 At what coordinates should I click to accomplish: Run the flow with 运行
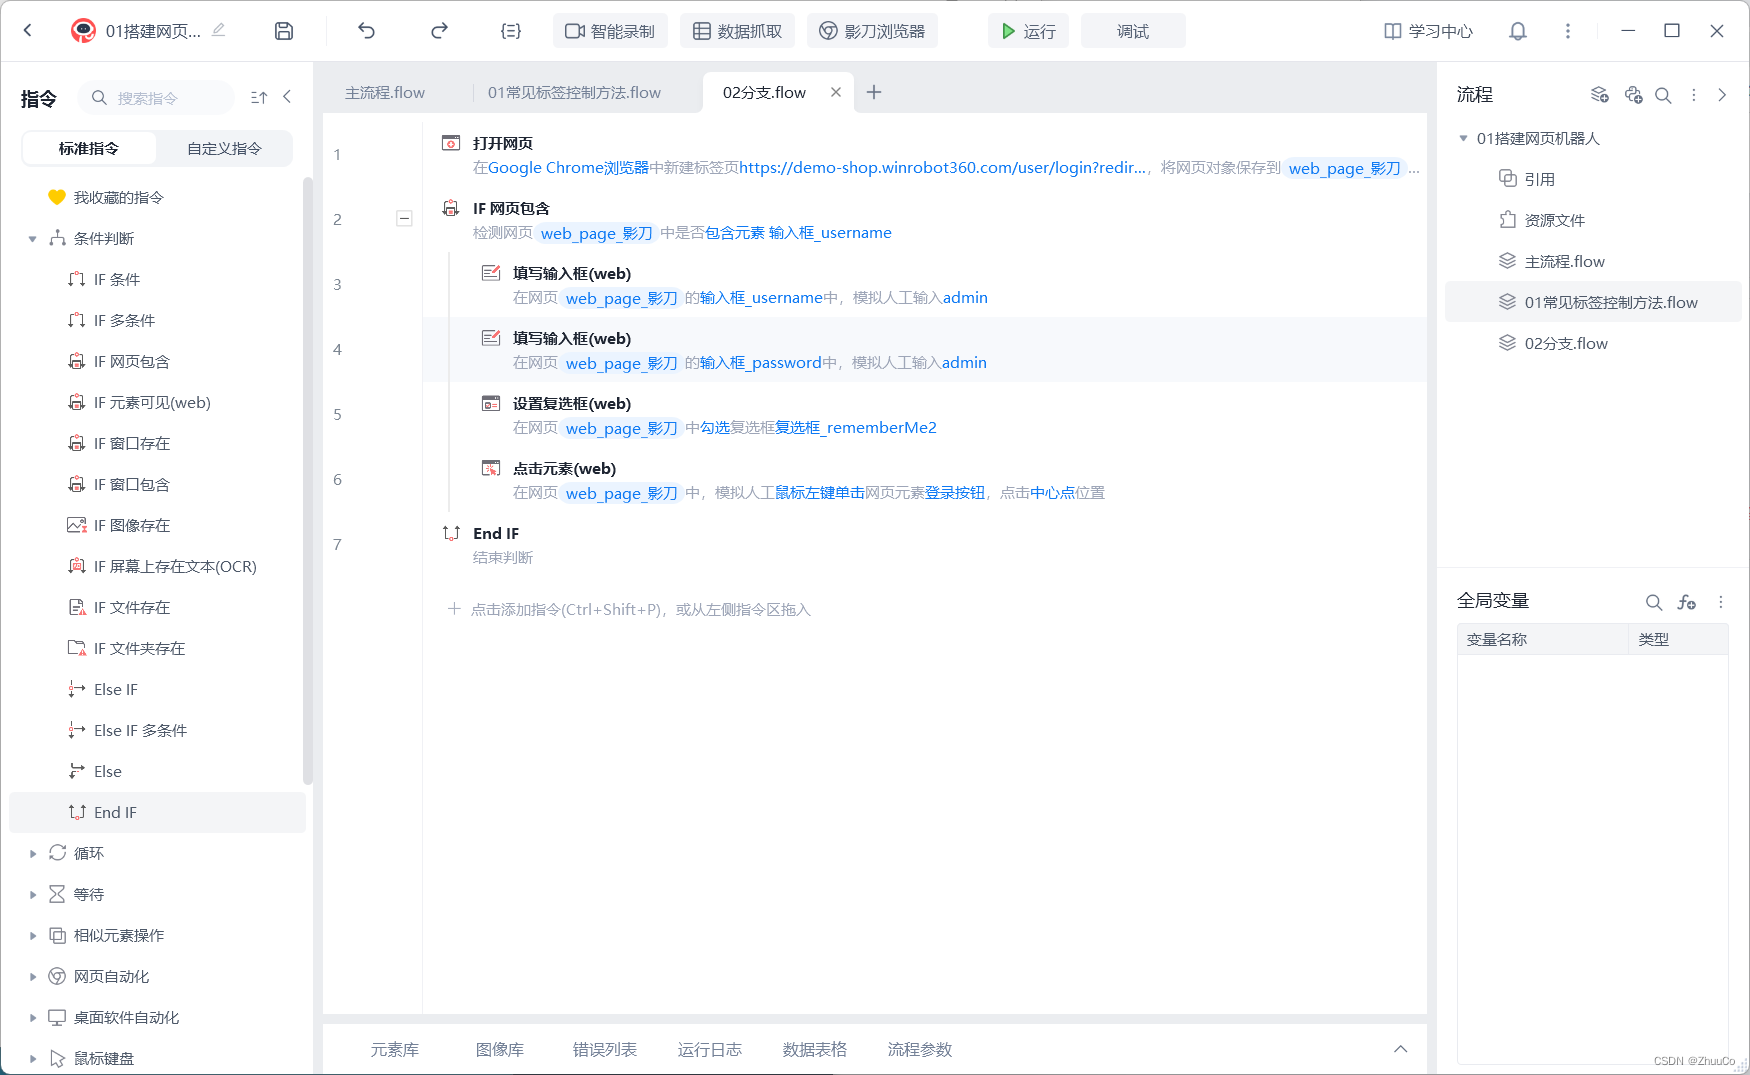click(x=1028, y=31)
